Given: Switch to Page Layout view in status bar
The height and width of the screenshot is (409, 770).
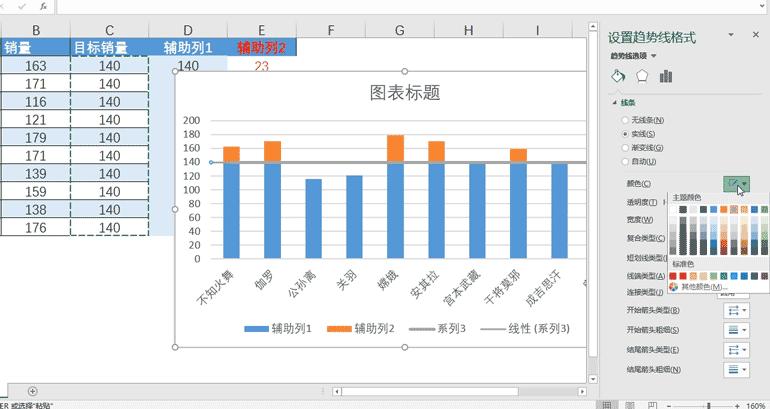Looking at the screenshot, I should 630,406.
